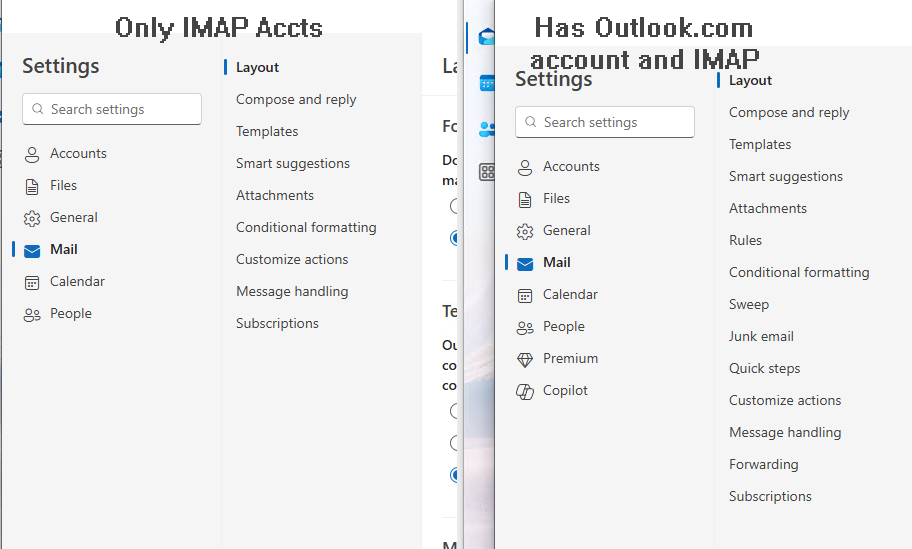Open Rules in the right window

745,240
